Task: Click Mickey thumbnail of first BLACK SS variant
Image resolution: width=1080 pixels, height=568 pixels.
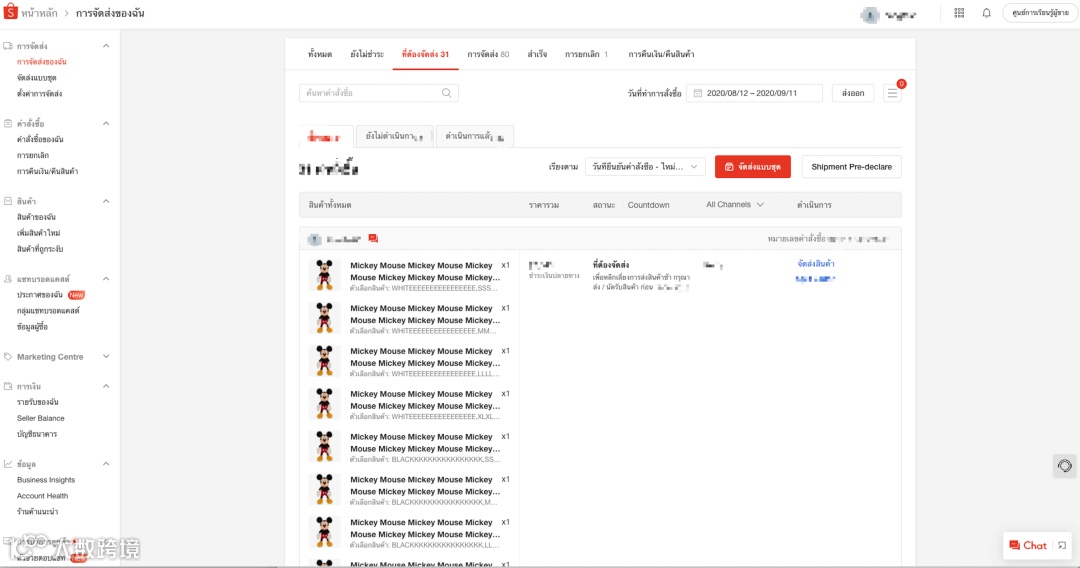Action: [324, 447]
